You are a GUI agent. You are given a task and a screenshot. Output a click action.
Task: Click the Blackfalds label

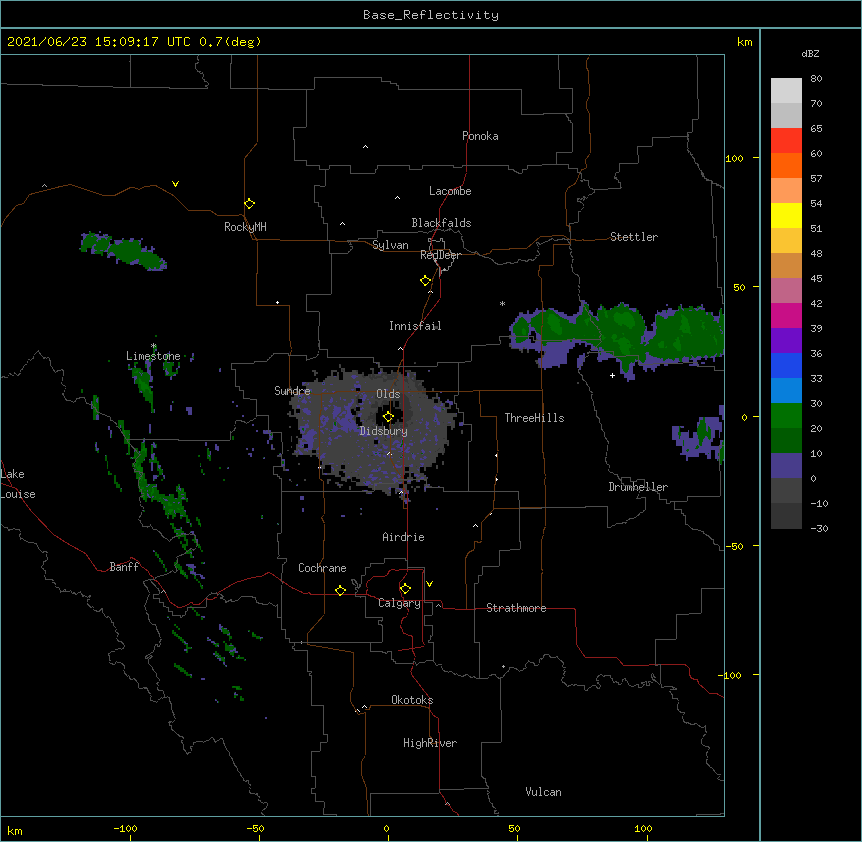tap(441, 223)
